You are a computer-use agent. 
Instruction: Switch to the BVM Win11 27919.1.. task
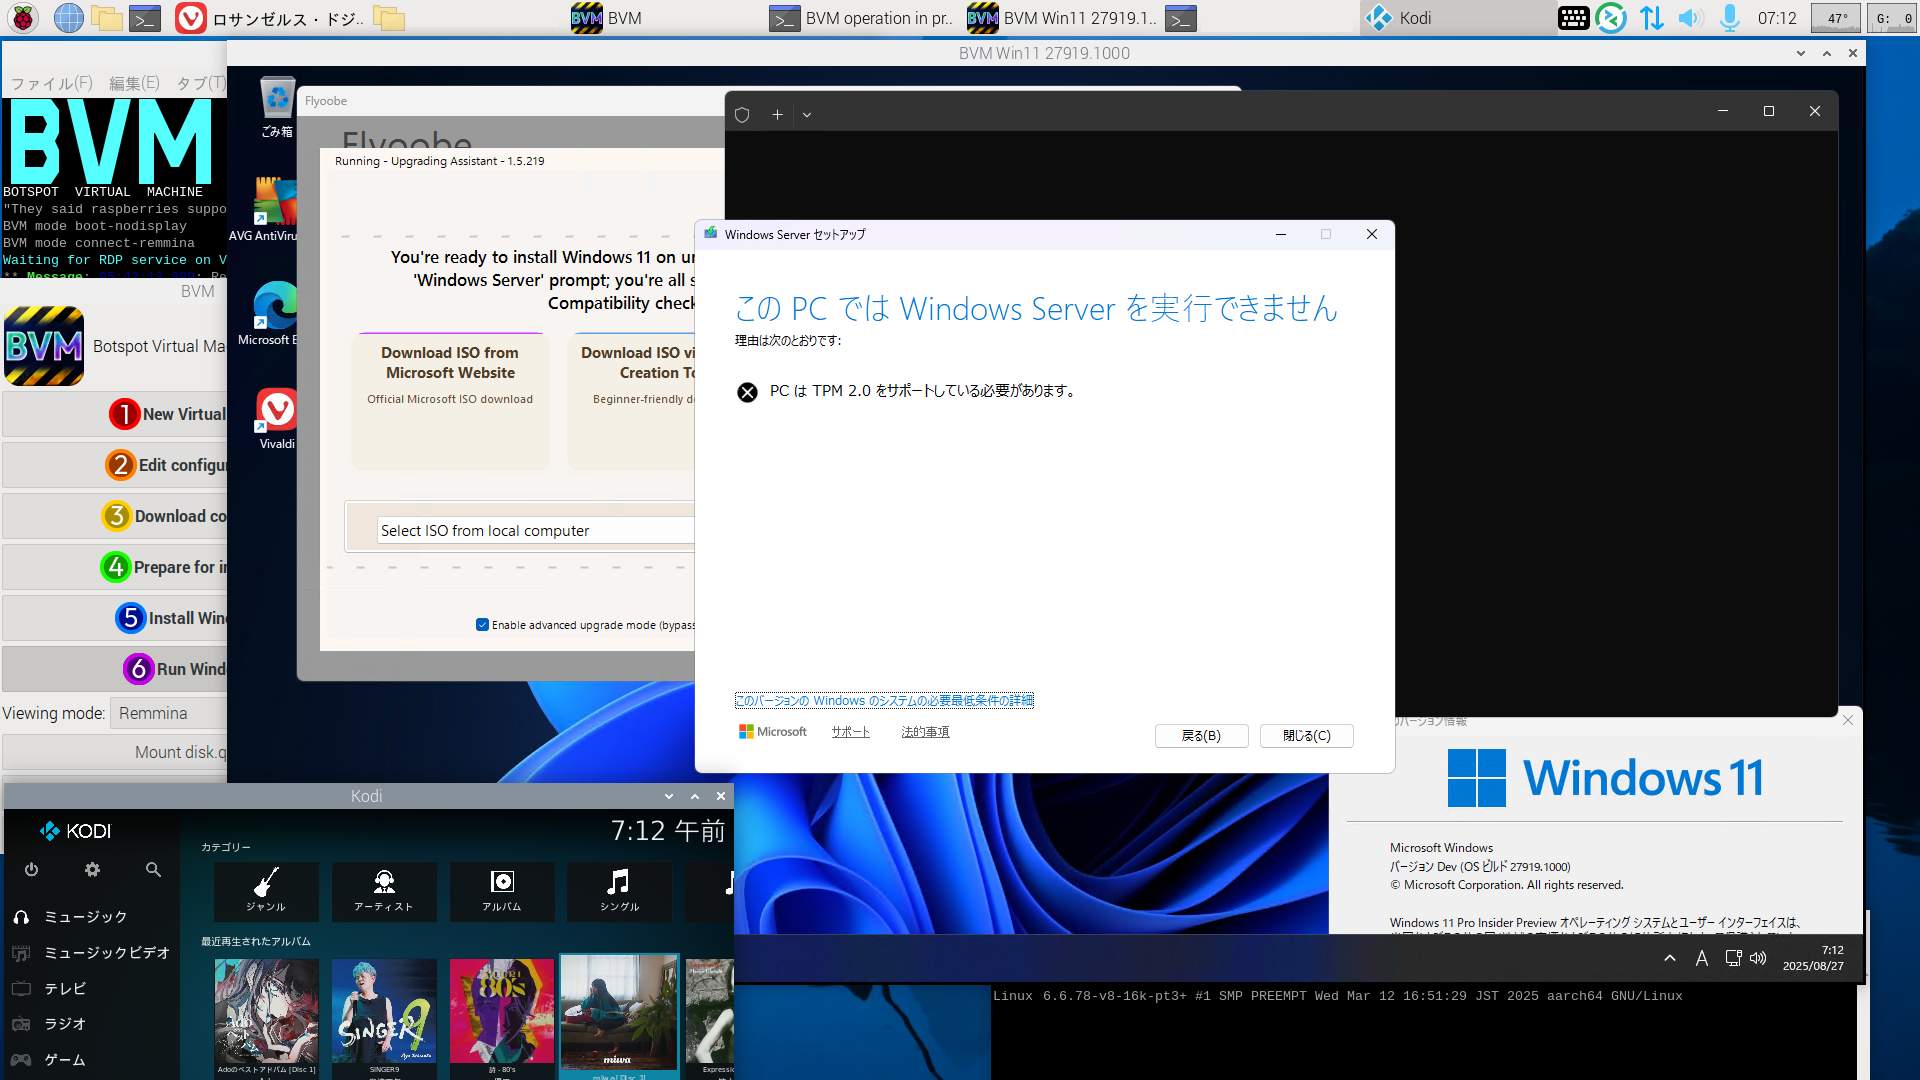point(1061,18)
